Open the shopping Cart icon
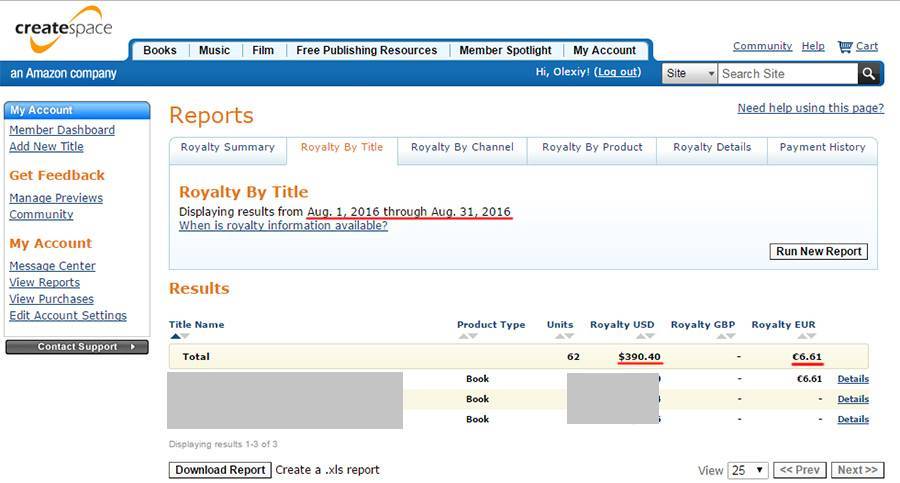900x483 pixels. pos(846,46)
